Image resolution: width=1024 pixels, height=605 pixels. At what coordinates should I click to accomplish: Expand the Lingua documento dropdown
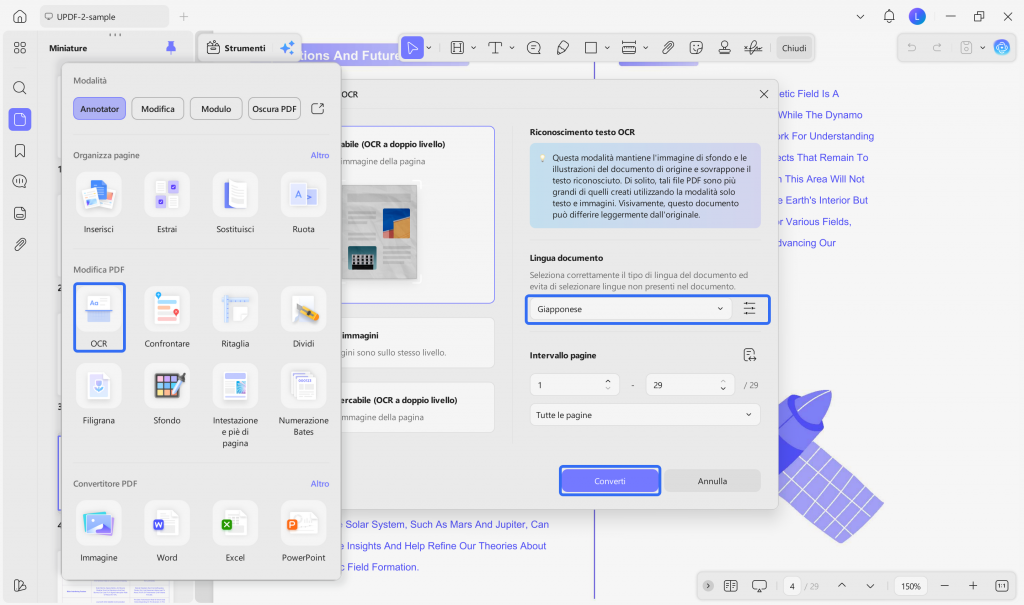pyautogui.click(x=630, y=309)
